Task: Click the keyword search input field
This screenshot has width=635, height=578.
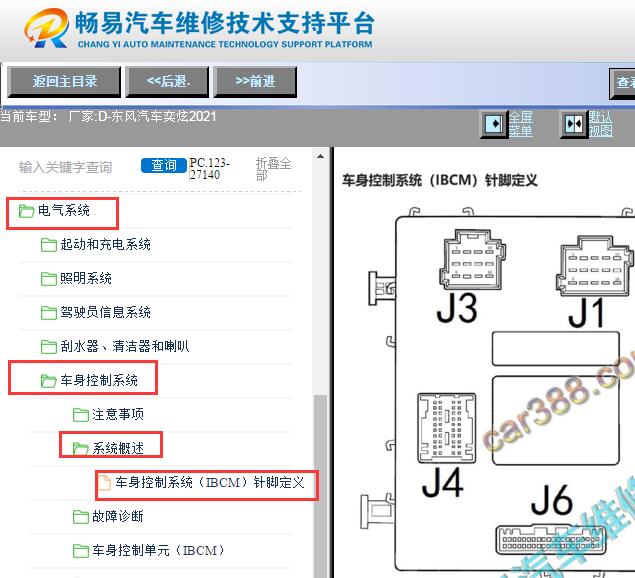Action: point(77,167)
